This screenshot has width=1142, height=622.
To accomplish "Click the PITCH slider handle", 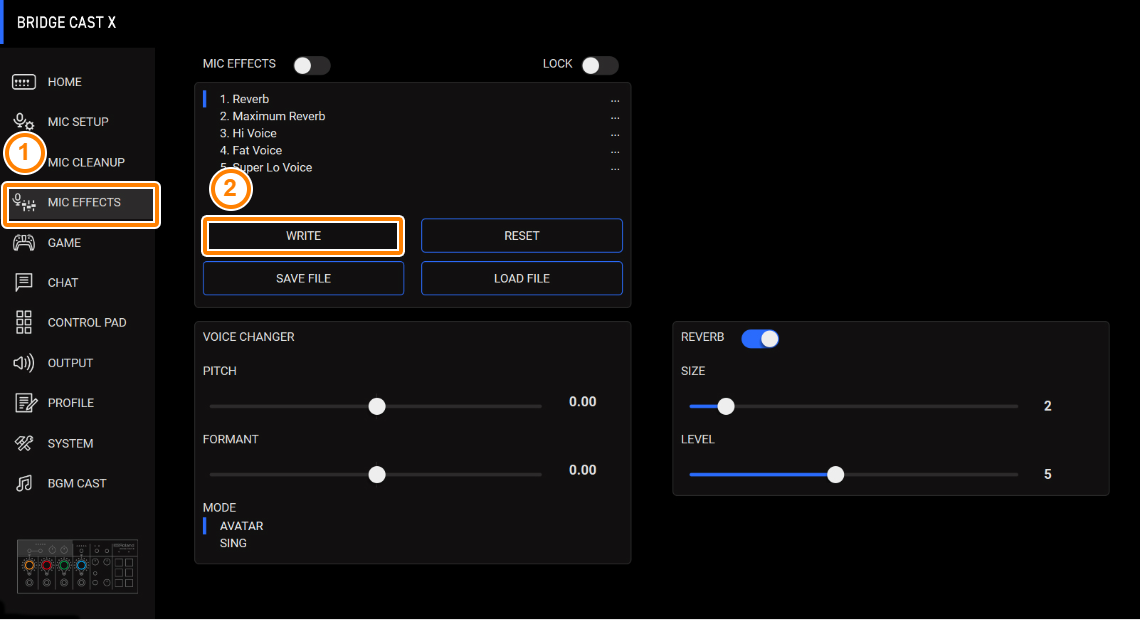I will pos(377,406).
